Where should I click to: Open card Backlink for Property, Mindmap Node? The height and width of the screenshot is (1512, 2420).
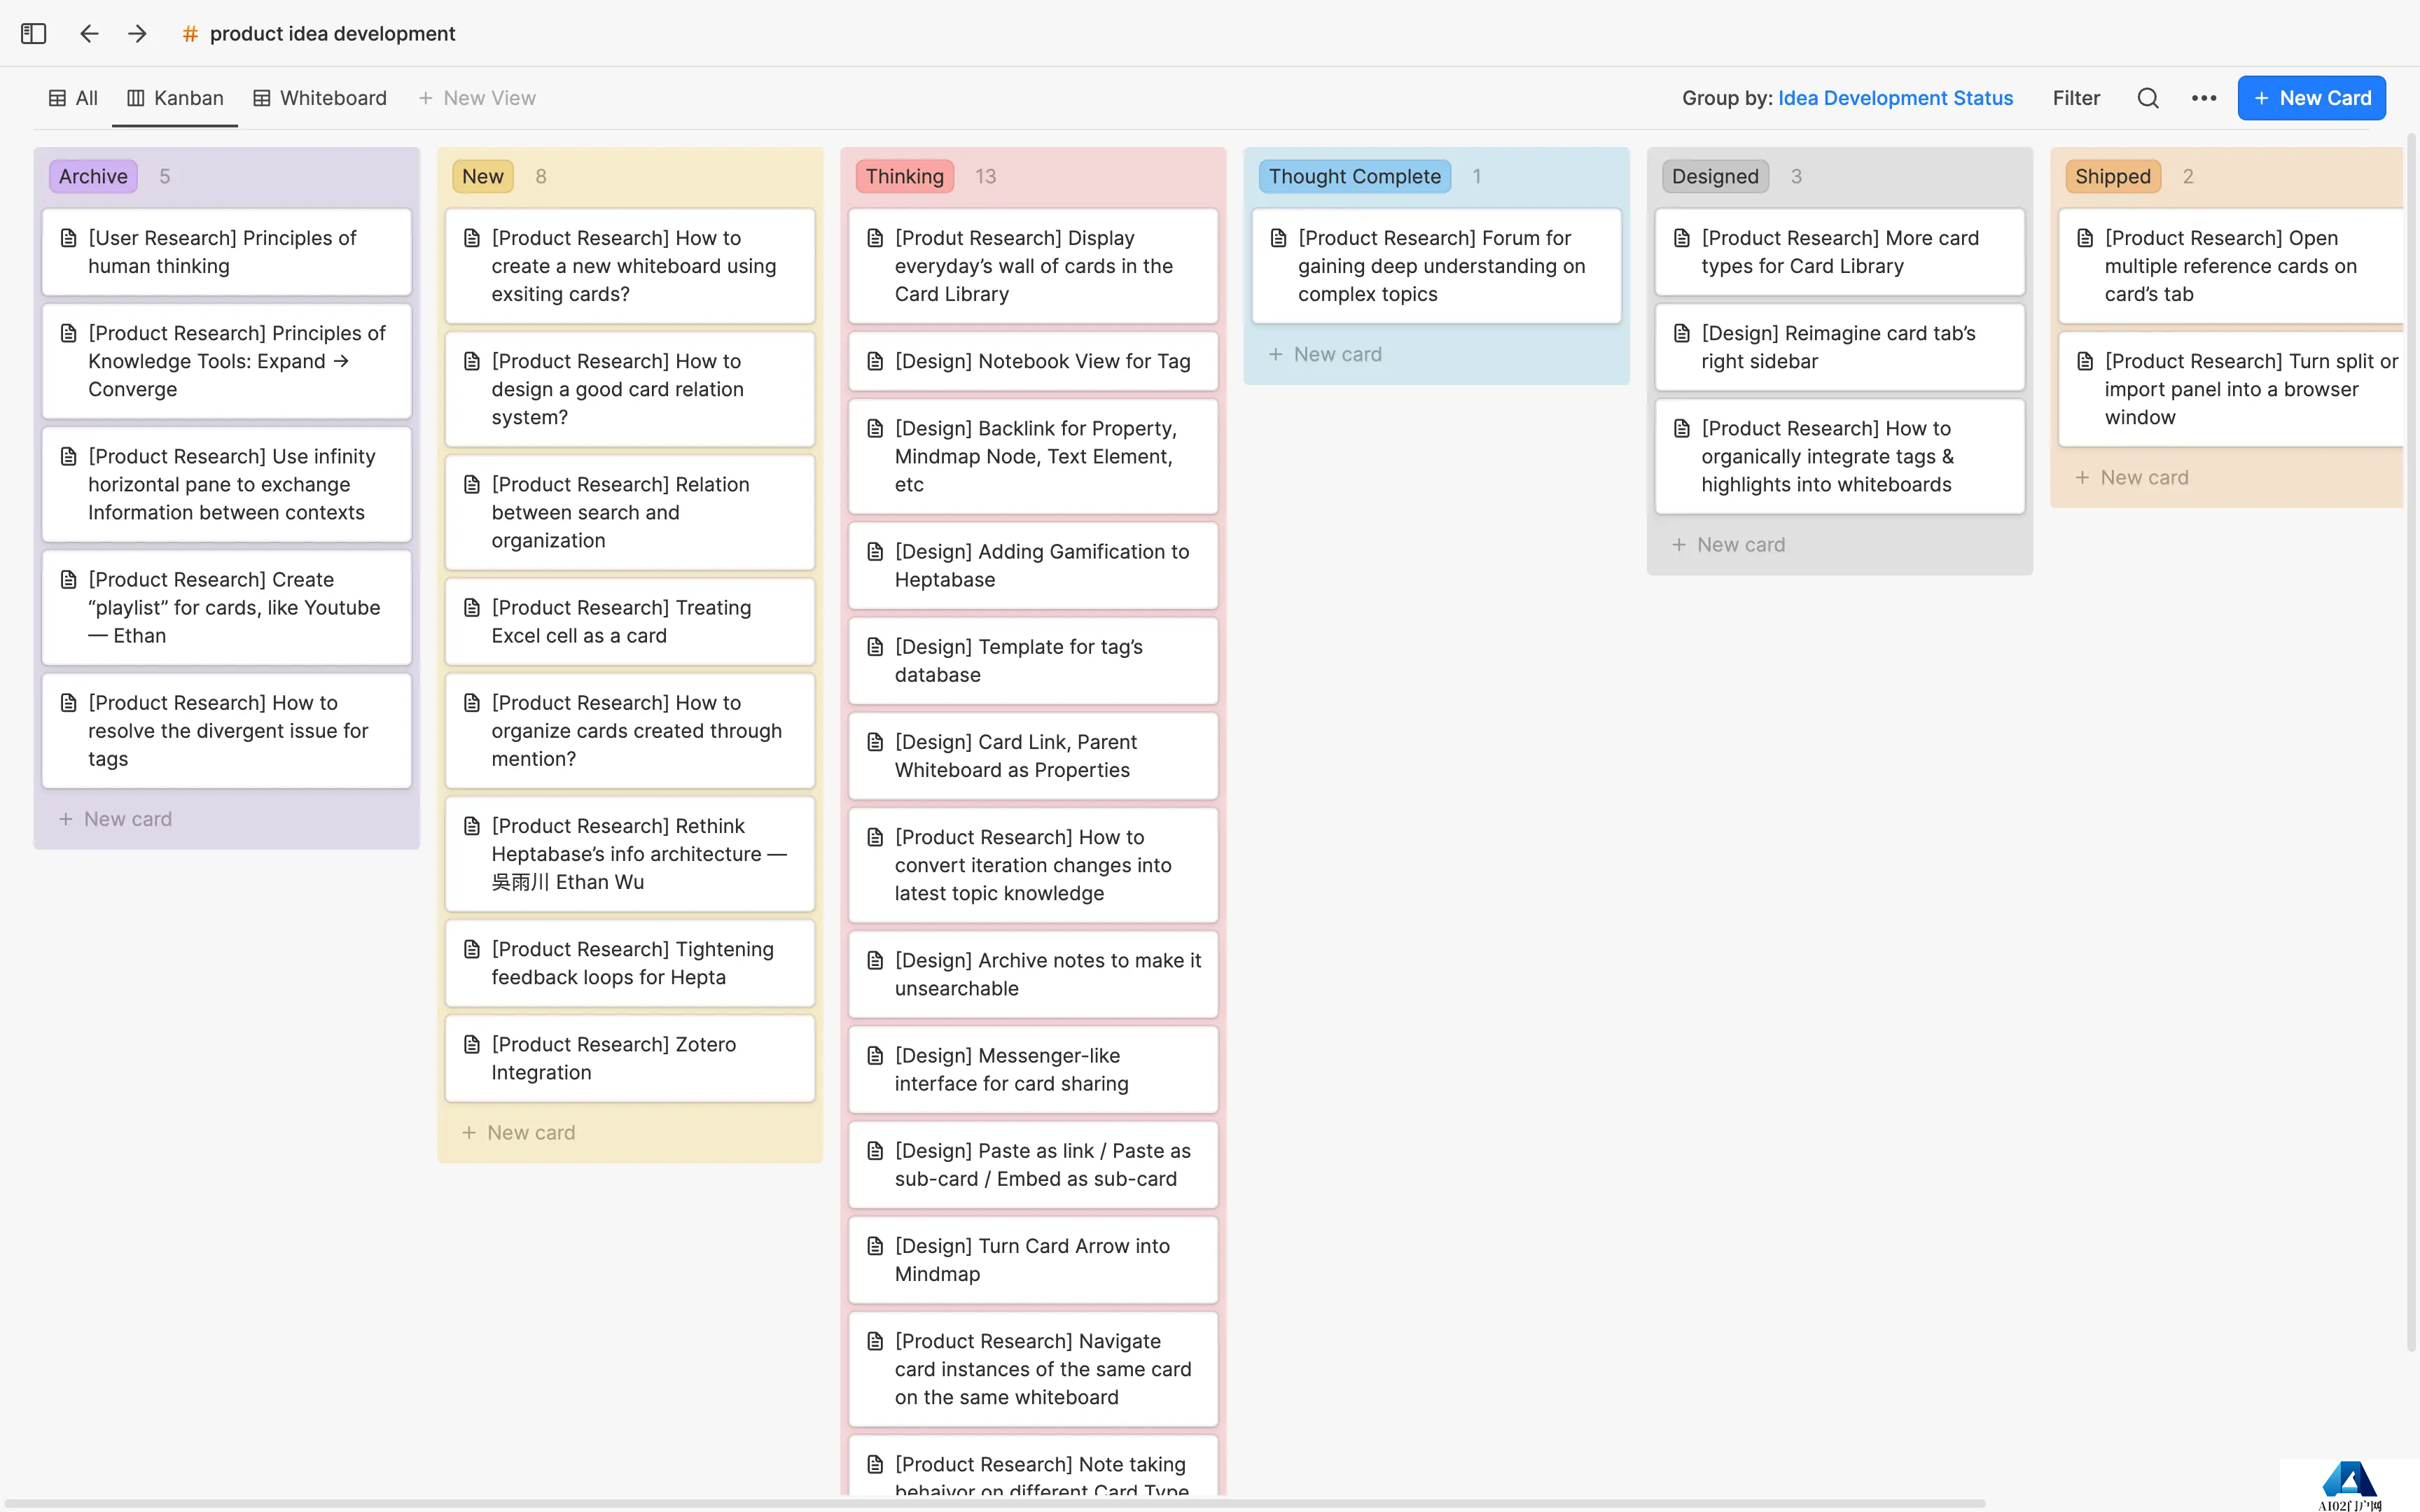point(1033,456)
